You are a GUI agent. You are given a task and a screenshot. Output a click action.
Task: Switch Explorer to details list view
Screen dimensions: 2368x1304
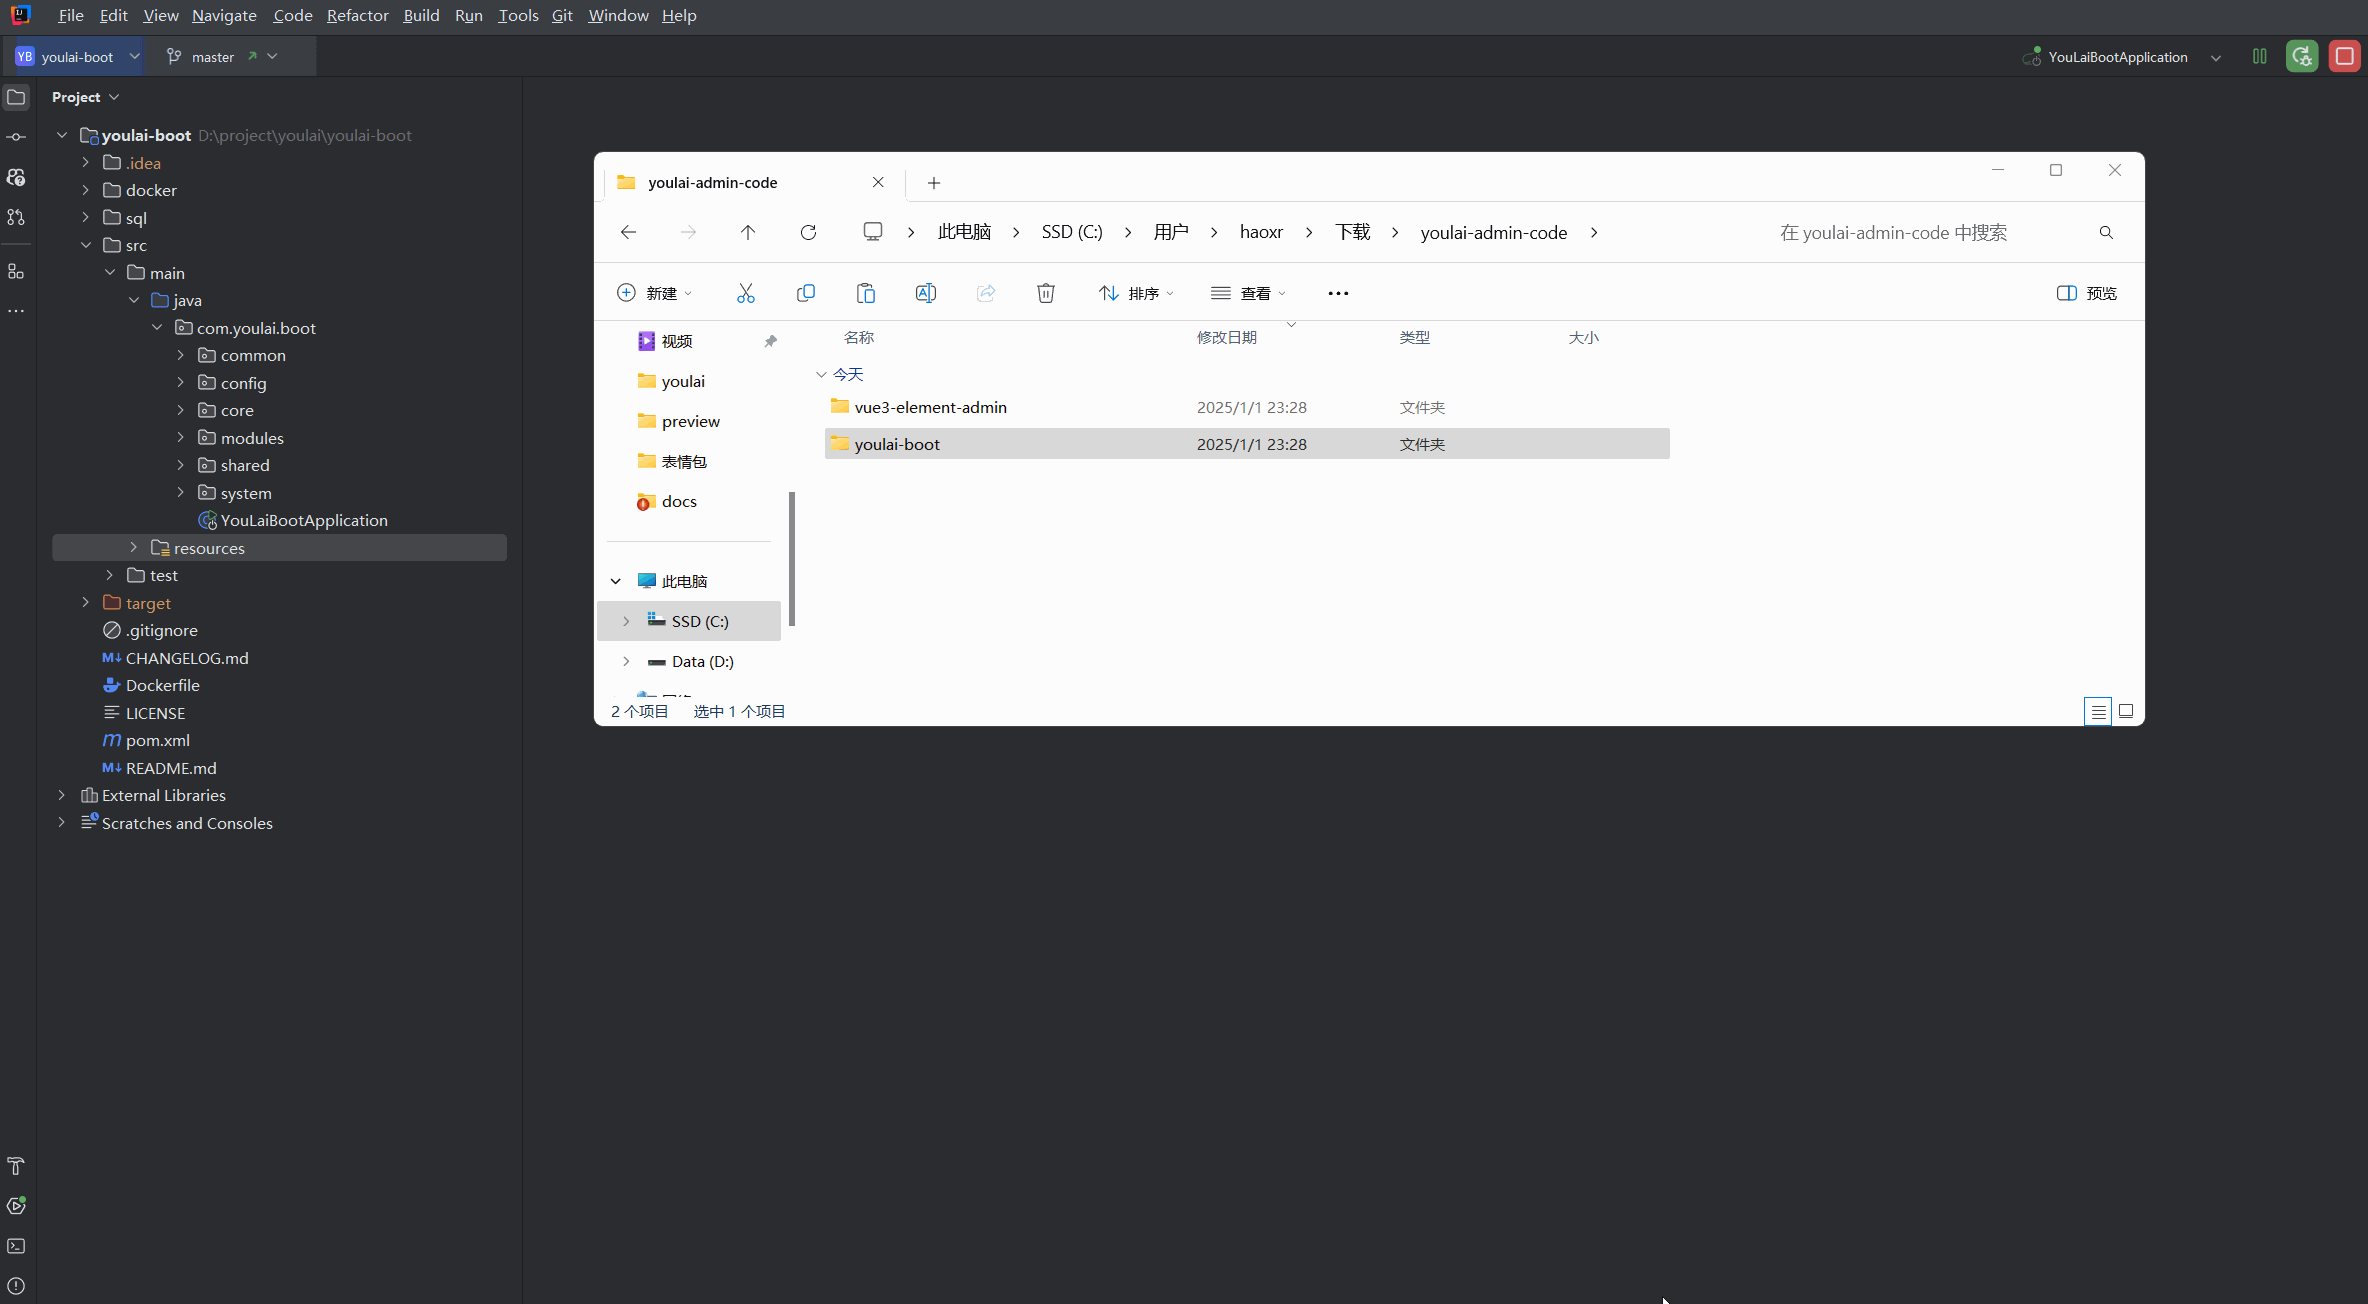pyautogui.click(x=2098, y=711)
